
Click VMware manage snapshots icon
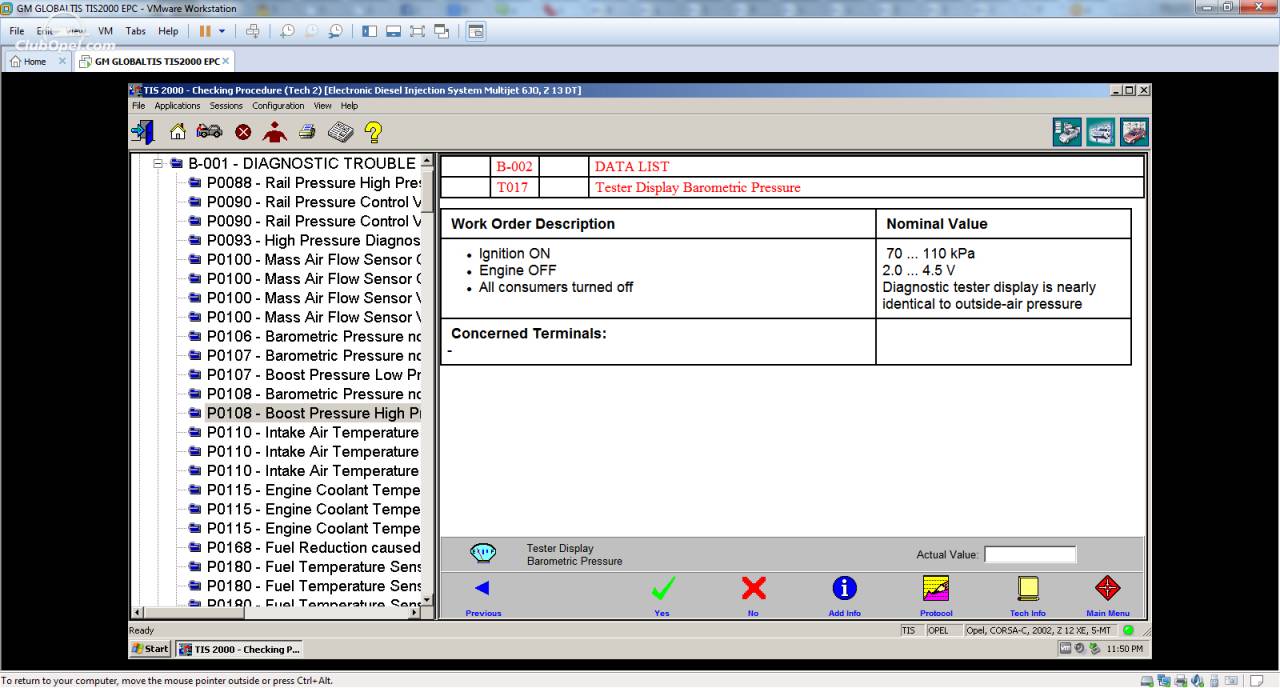coord(335,31)
